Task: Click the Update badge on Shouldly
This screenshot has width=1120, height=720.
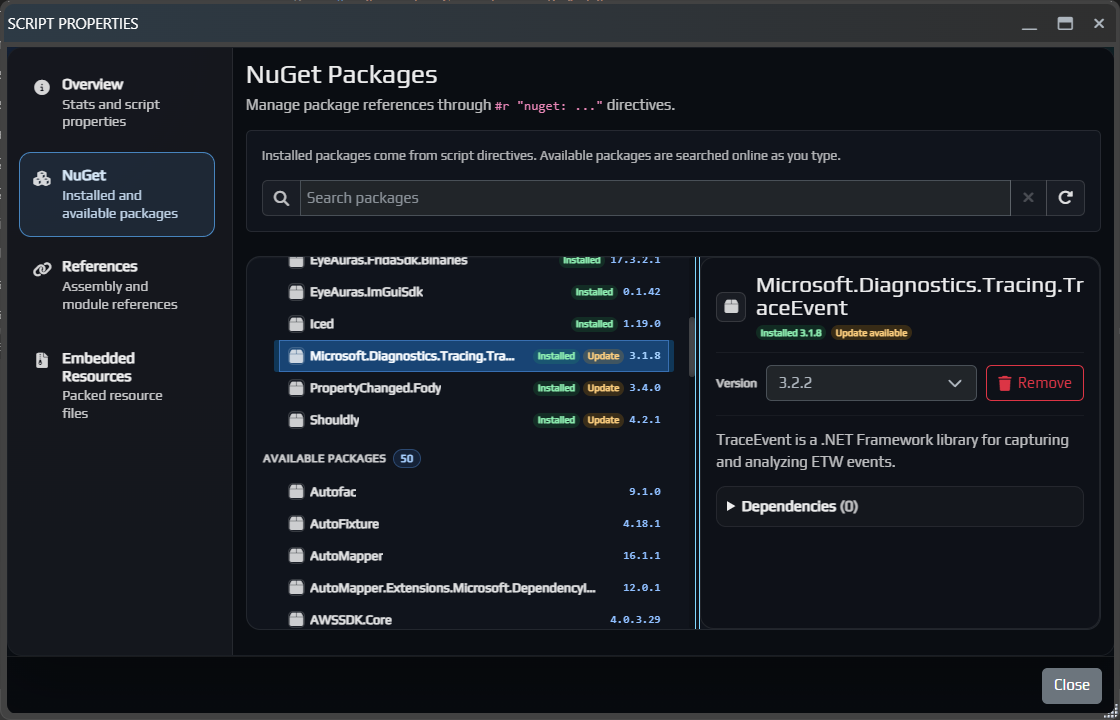Action: (x=602, y=420)
